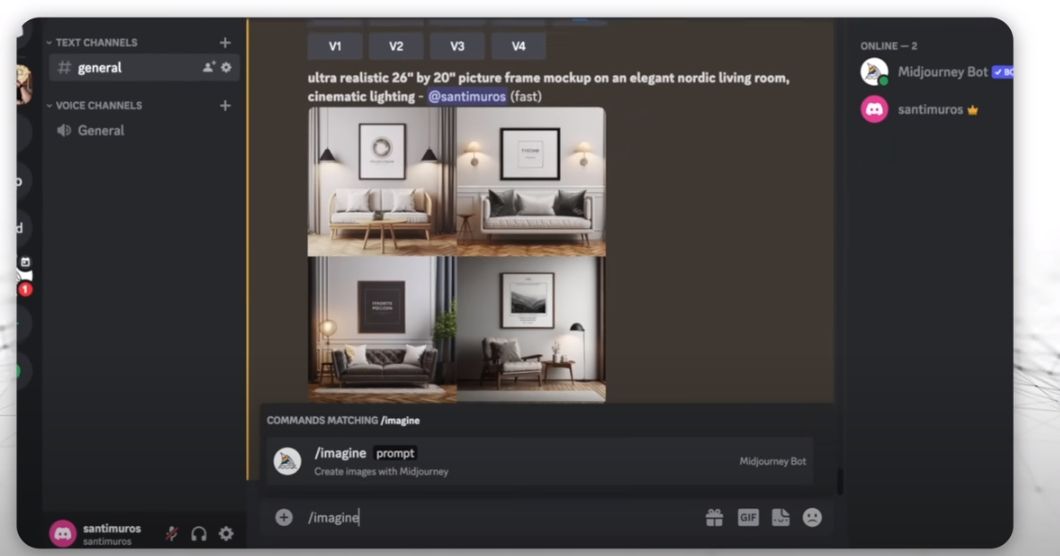Join the General voice channel

tap(100, 130)
